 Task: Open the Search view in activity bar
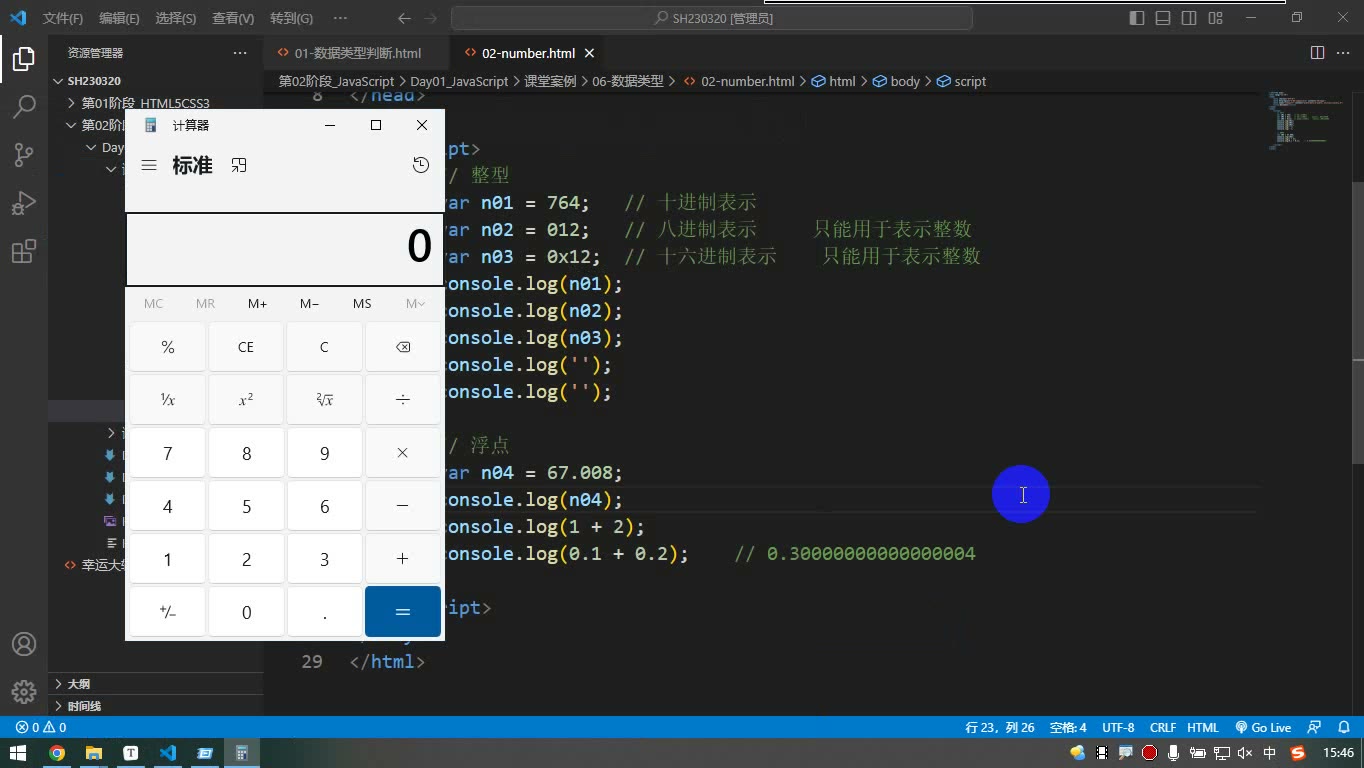click(24, 106)
